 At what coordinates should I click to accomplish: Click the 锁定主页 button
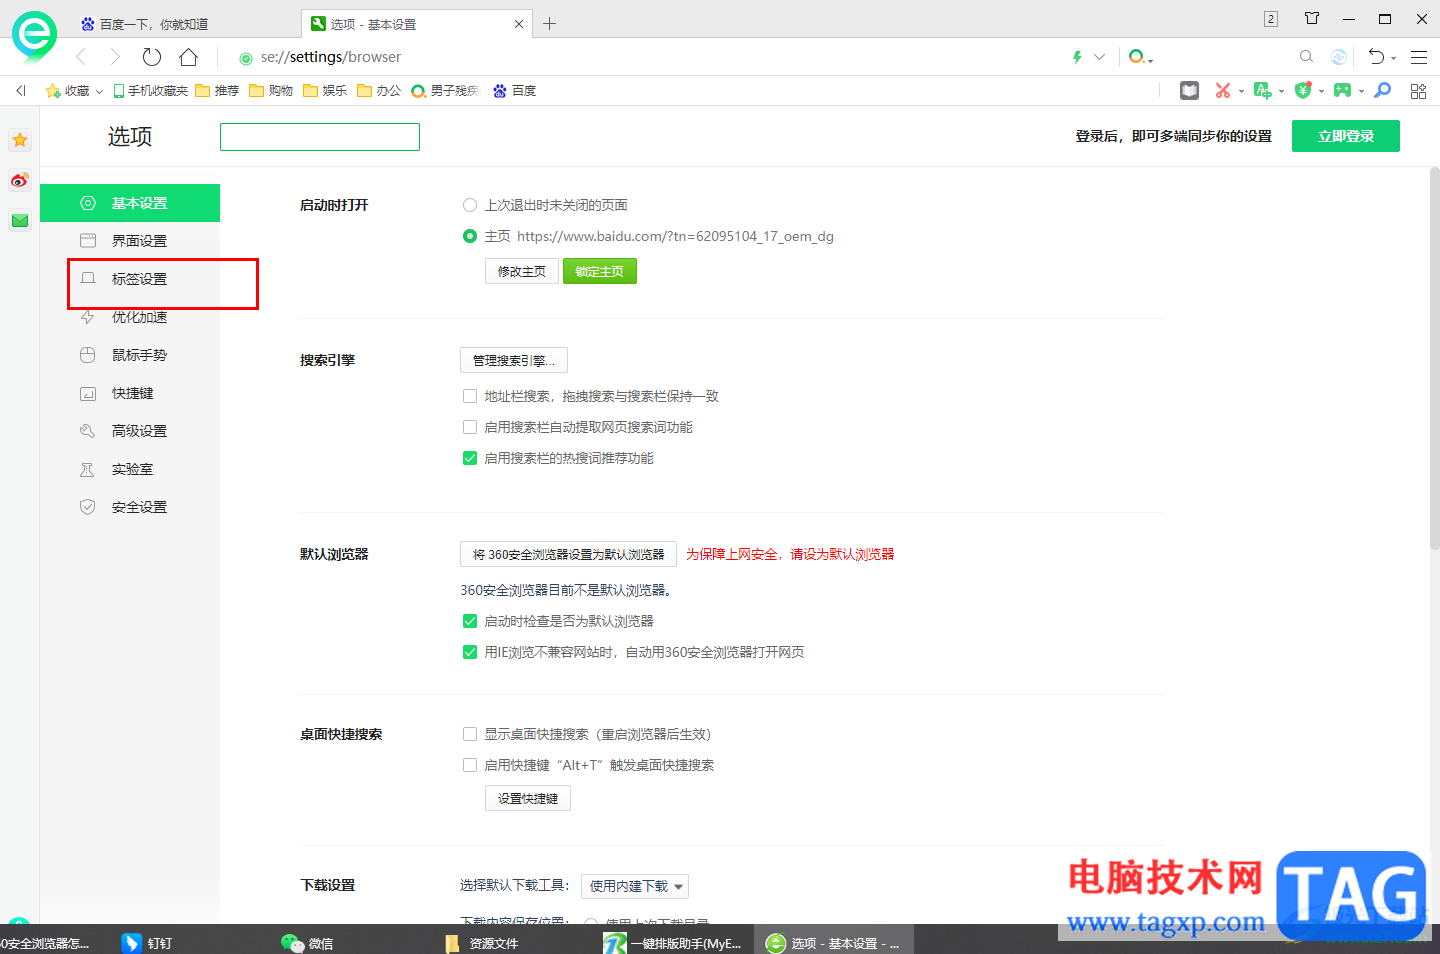pos(599,271)
